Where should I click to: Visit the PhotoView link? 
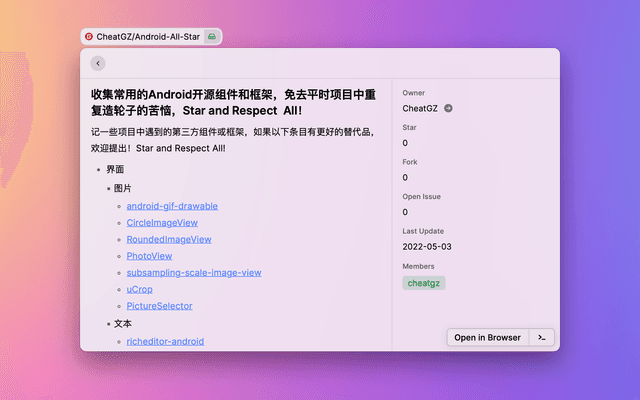click(x=149, y=256)
